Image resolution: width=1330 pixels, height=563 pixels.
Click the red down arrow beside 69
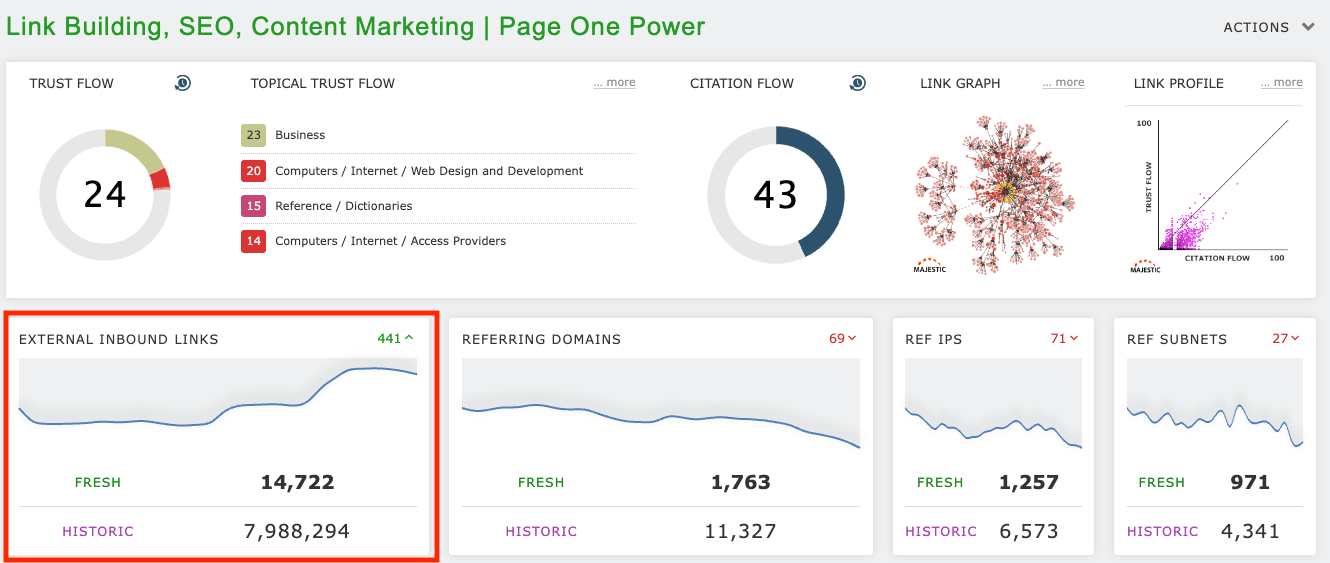(x=852, y=339)
